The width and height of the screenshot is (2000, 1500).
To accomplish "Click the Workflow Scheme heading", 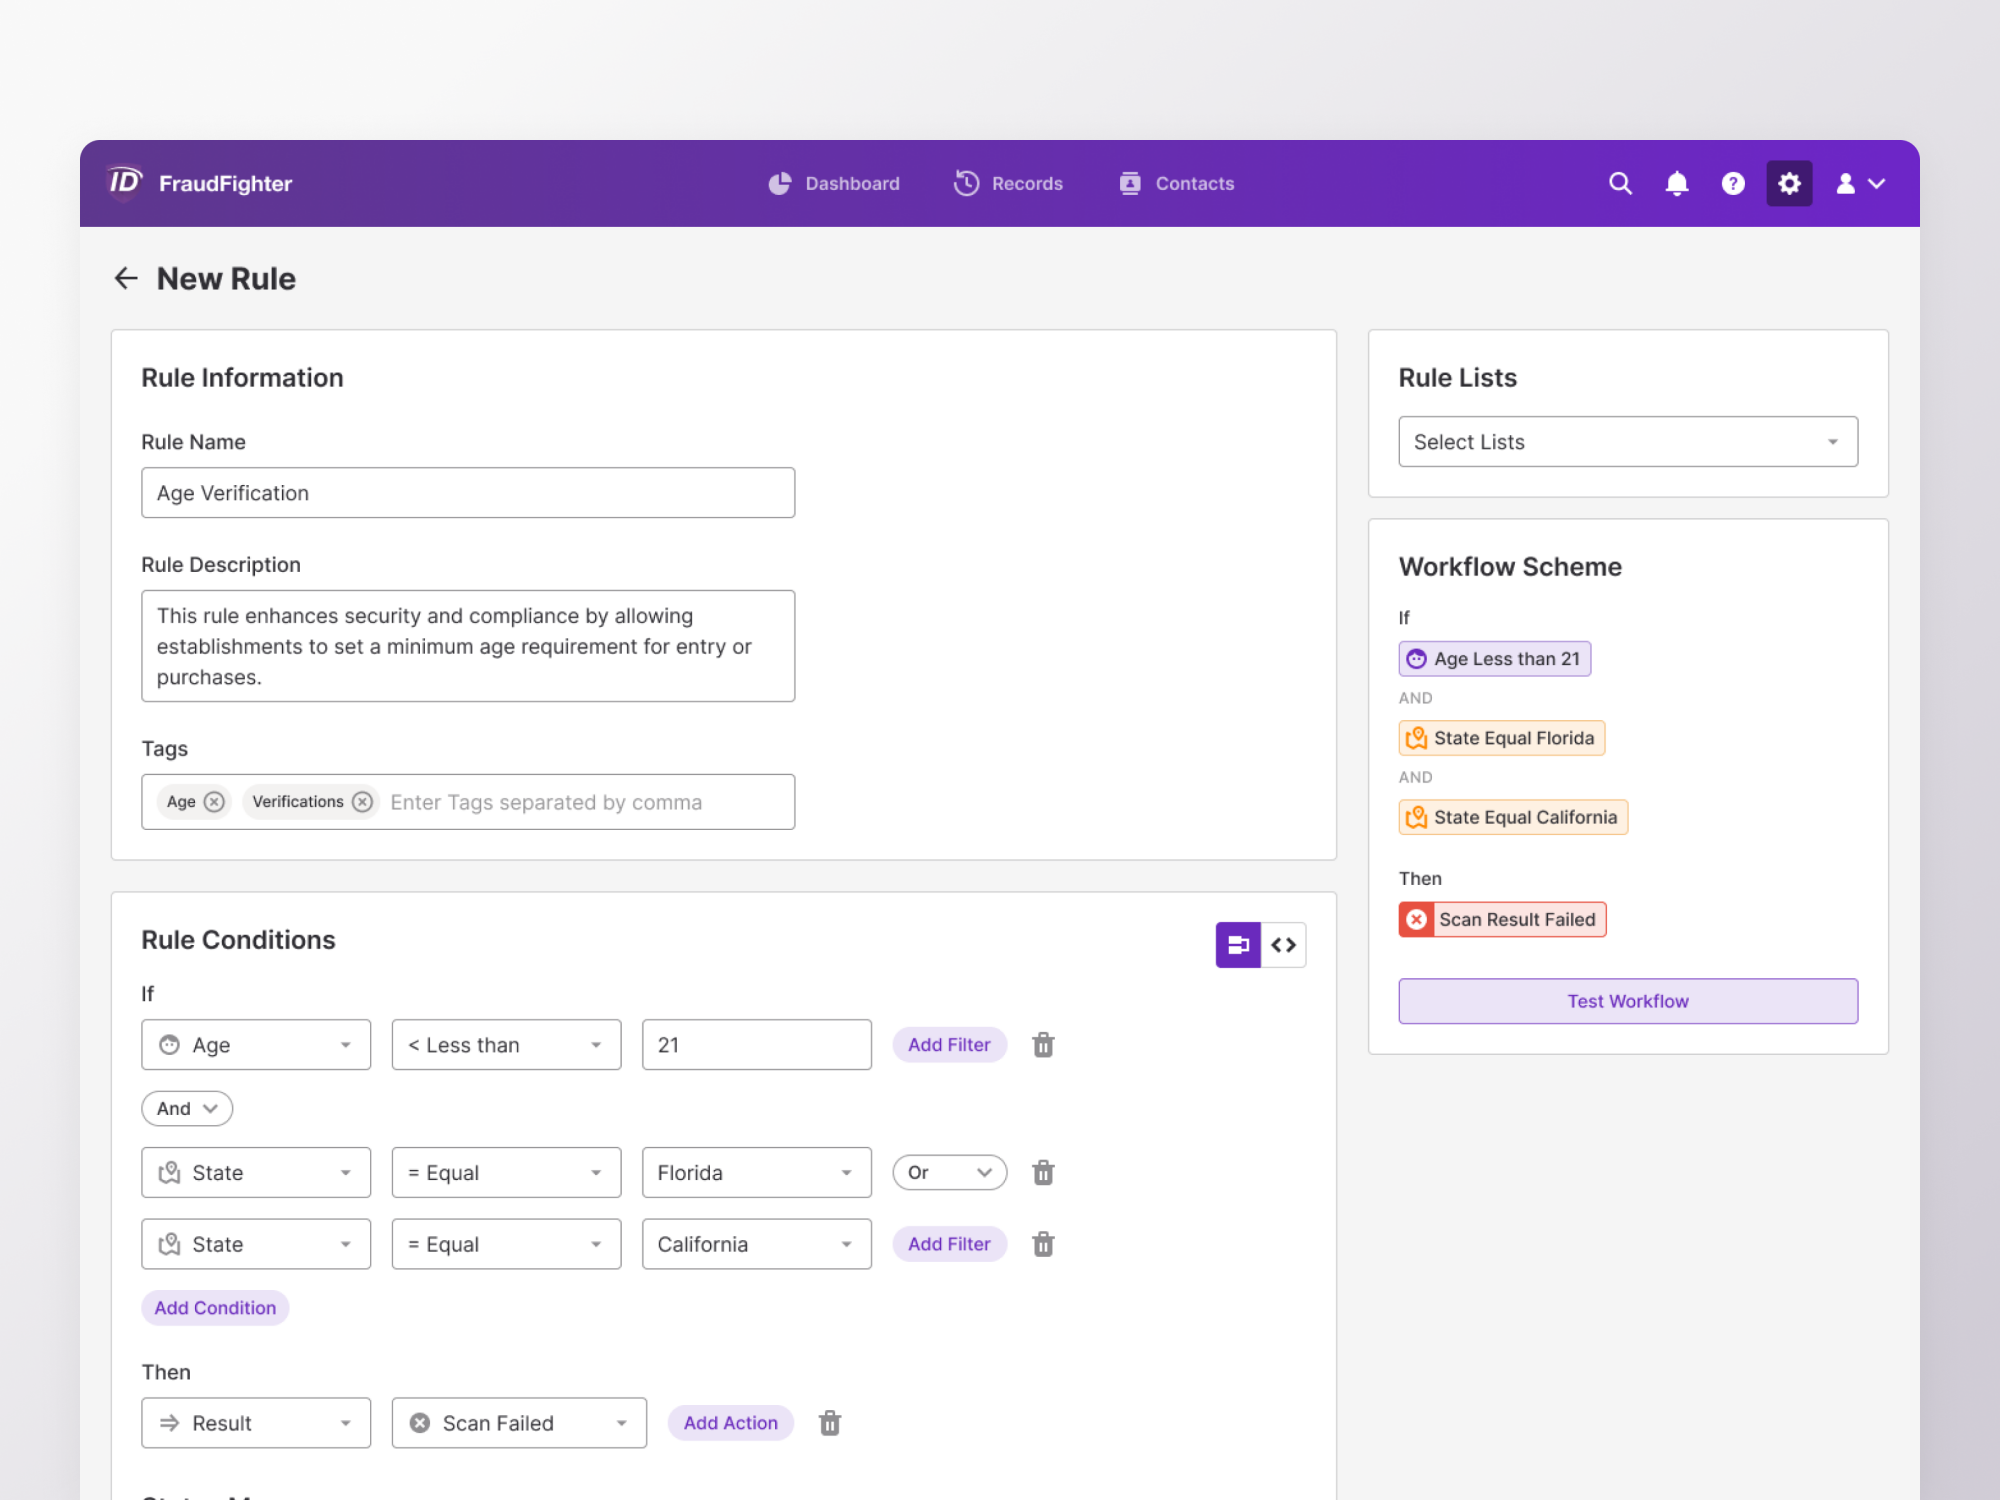I will pyautogui.click(x=1510, y=567).
